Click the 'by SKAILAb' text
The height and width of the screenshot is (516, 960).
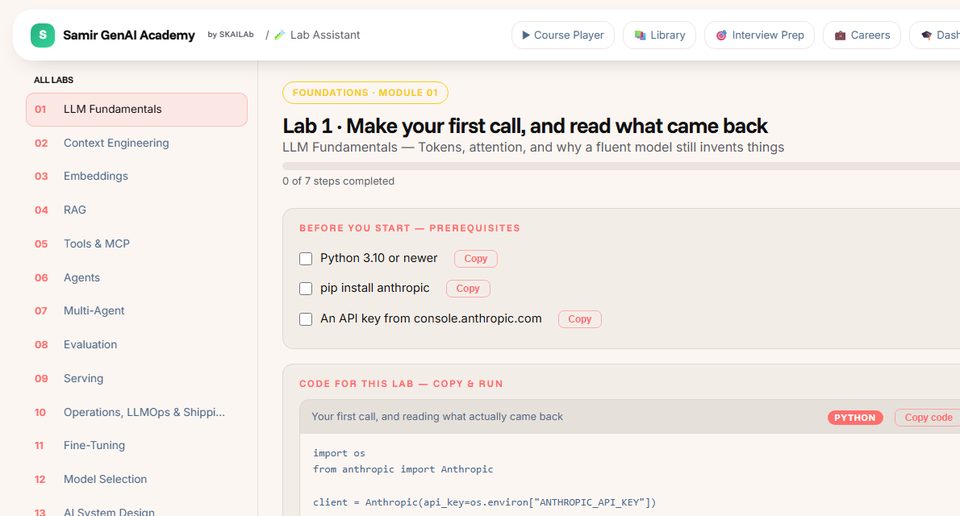[x=231, y=35]
